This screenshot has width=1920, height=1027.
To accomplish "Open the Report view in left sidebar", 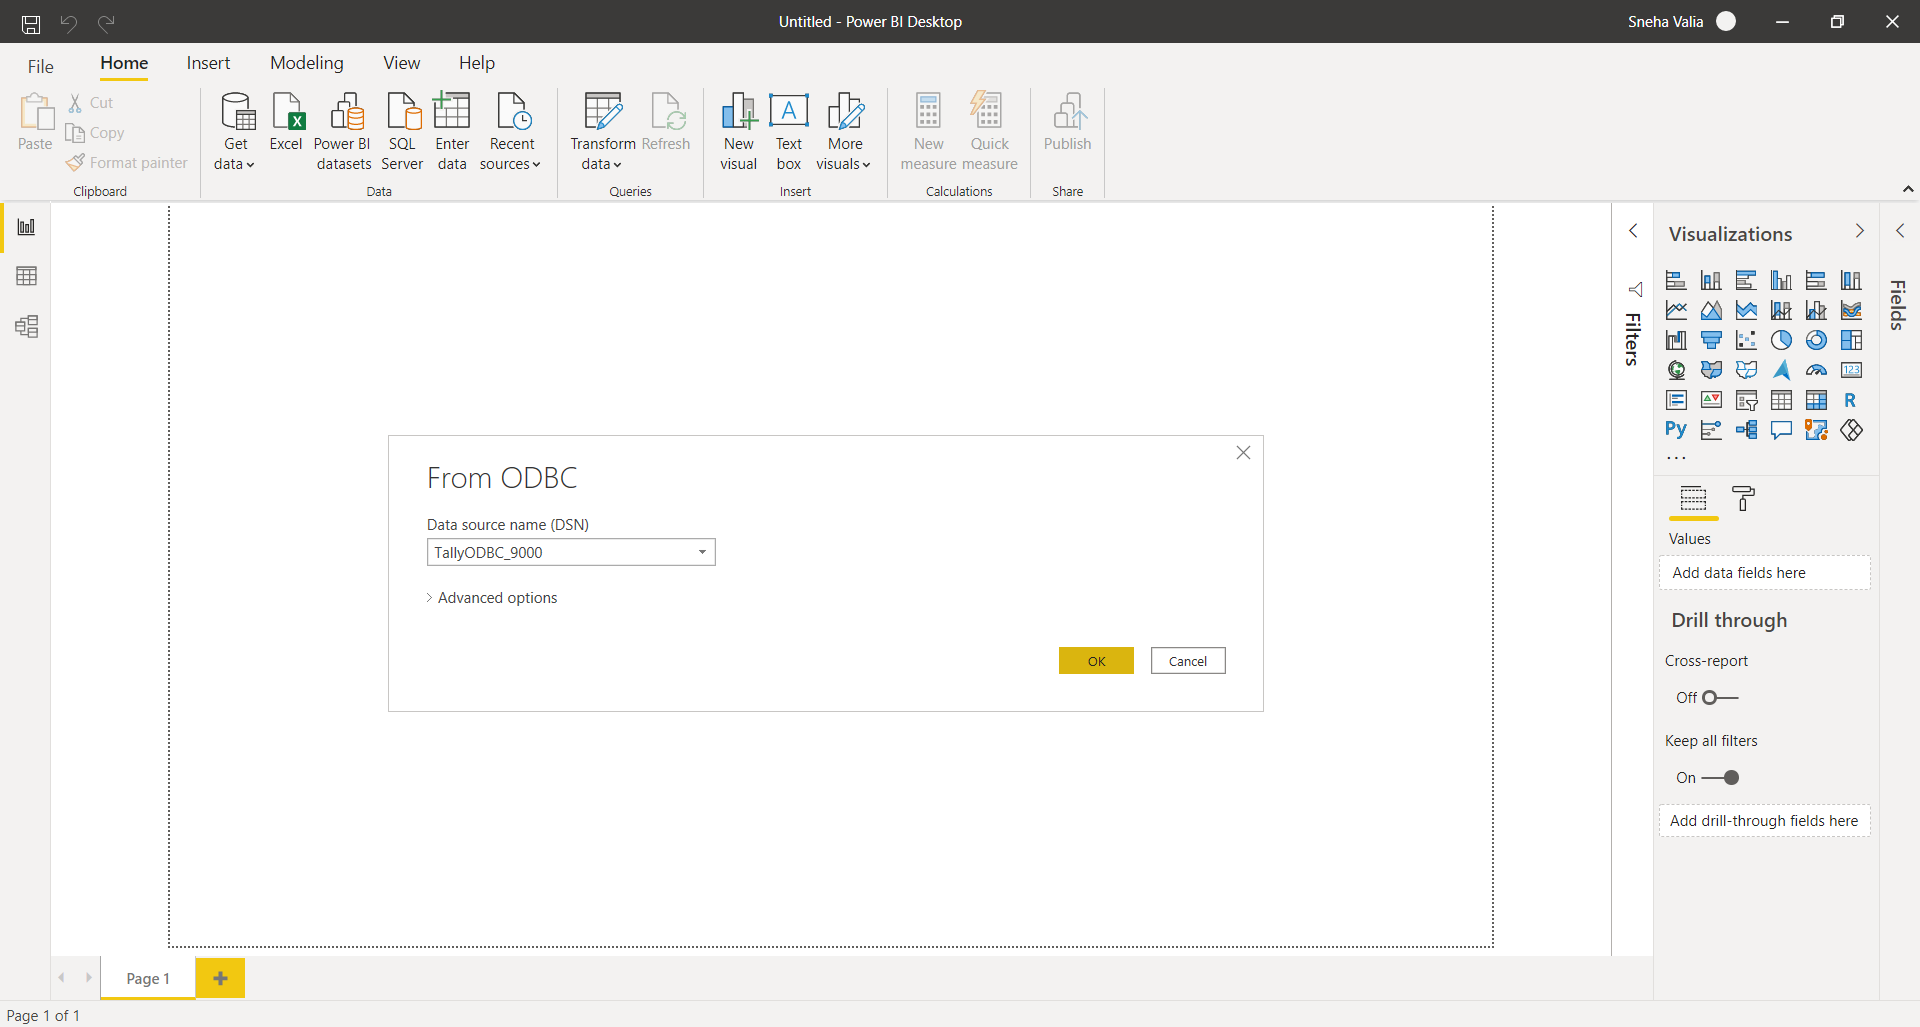I will (26, 227).
